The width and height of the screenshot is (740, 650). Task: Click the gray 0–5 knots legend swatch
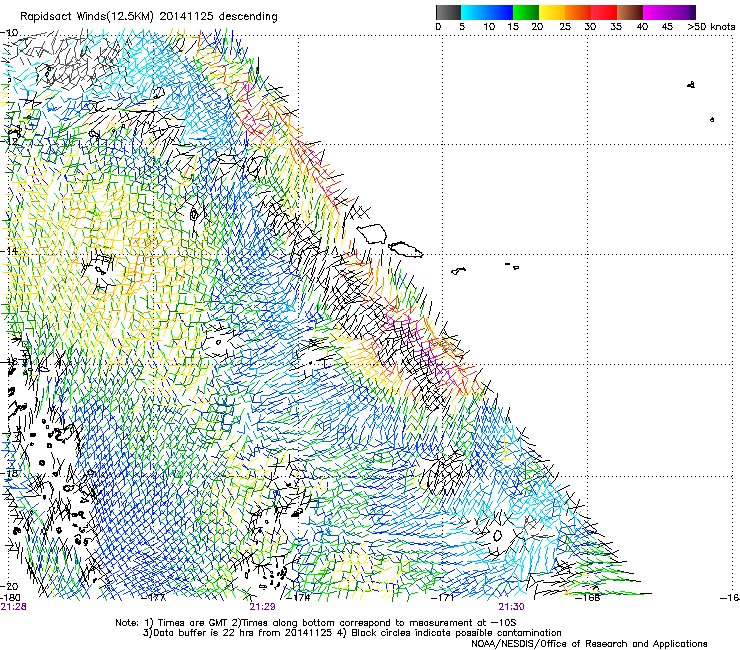[x=448, y=12]
